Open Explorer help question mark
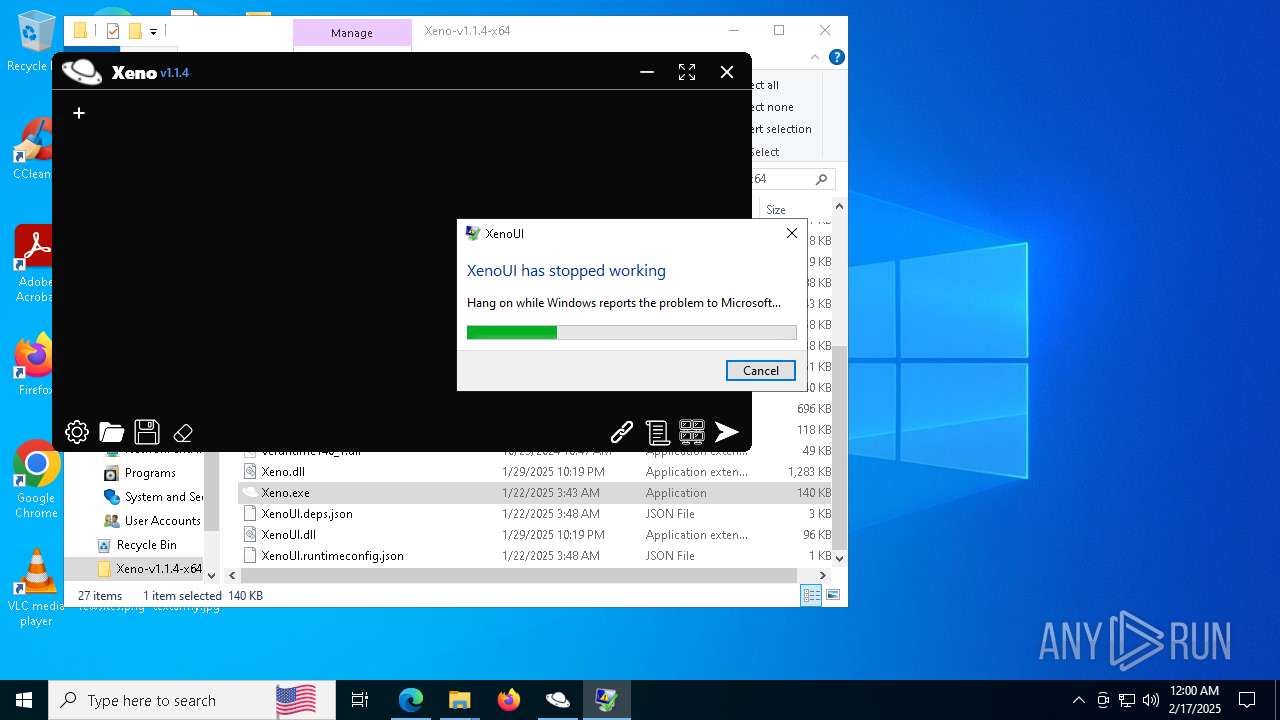The image size is (1280, 720). [837, 58]
